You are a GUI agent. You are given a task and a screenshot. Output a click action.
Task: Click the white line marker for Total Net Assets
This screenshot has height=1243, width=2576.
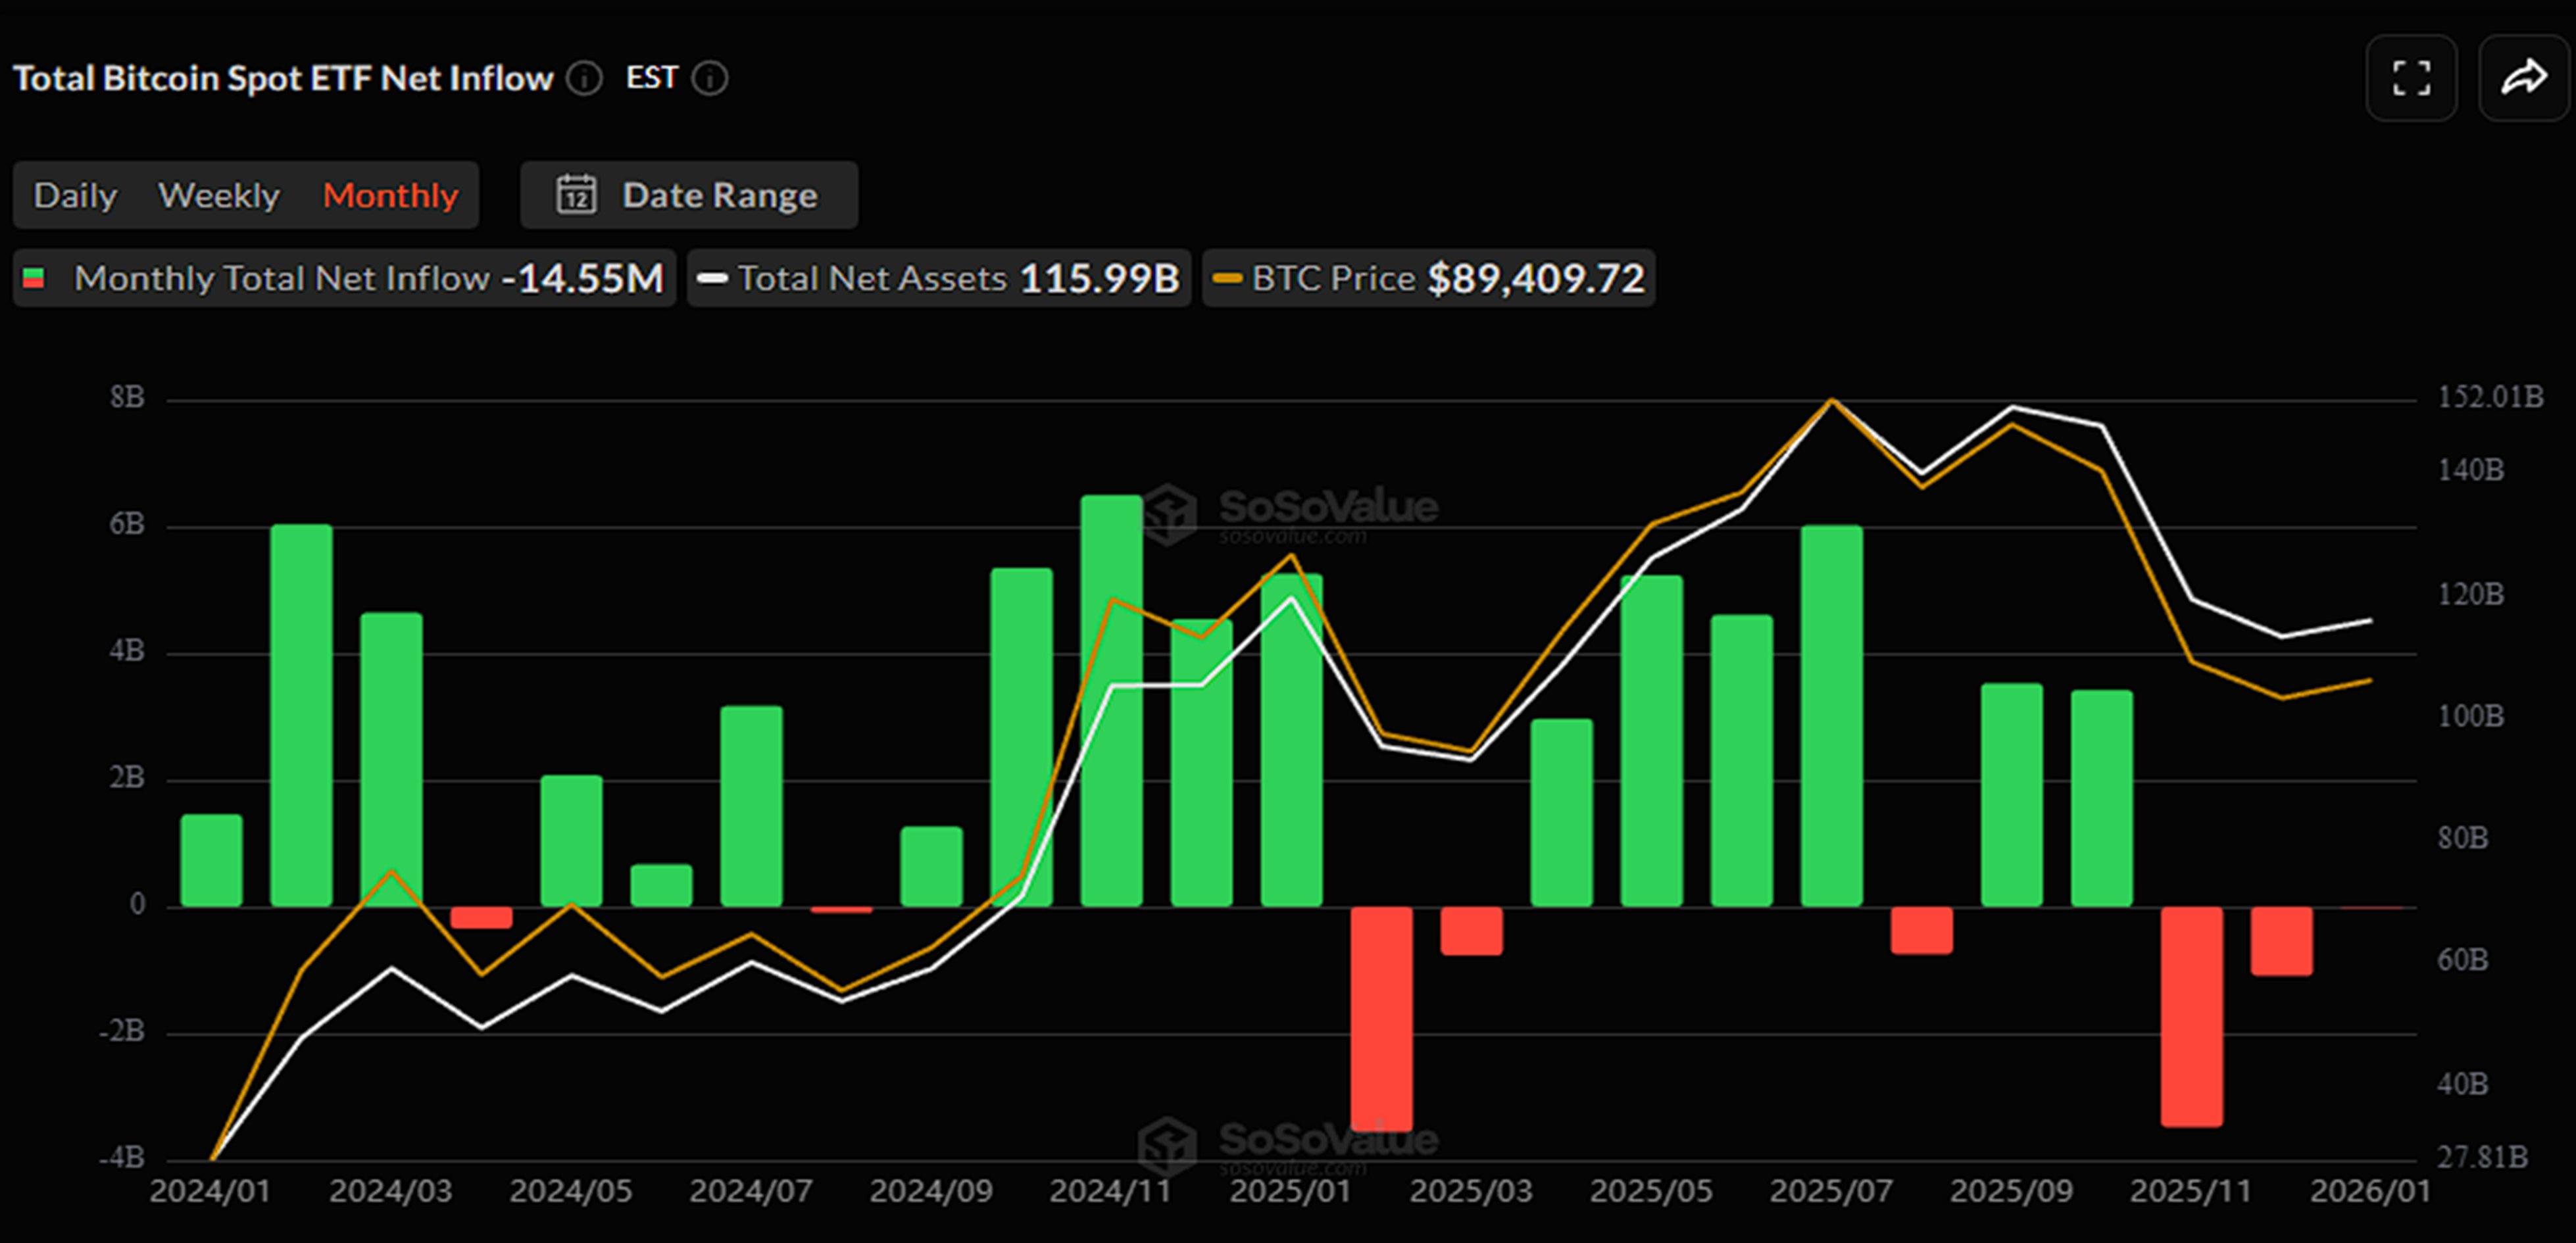(x=712, y=278)
